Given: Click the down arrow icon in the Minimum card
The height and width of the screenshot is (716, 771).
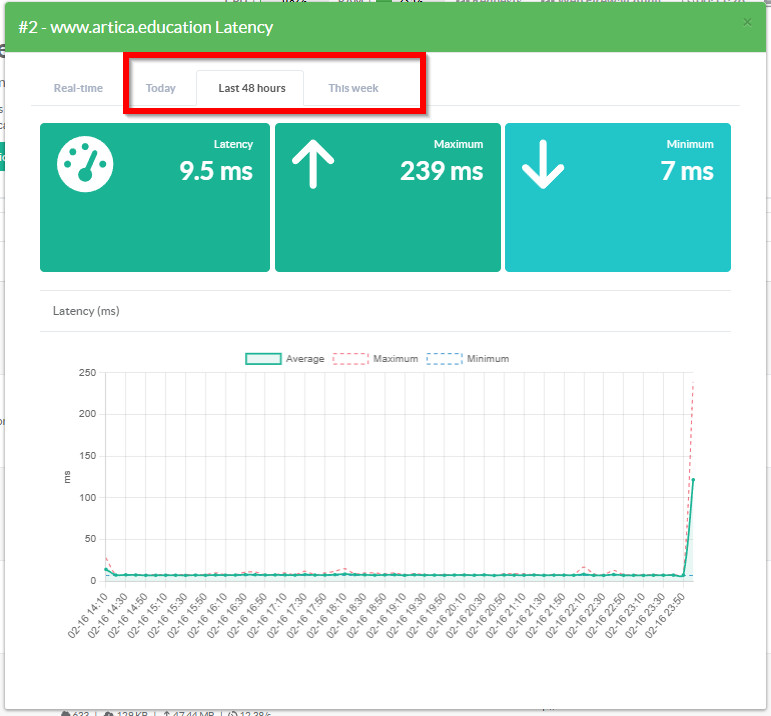Looking at the screenshot, I should point(543,164).
